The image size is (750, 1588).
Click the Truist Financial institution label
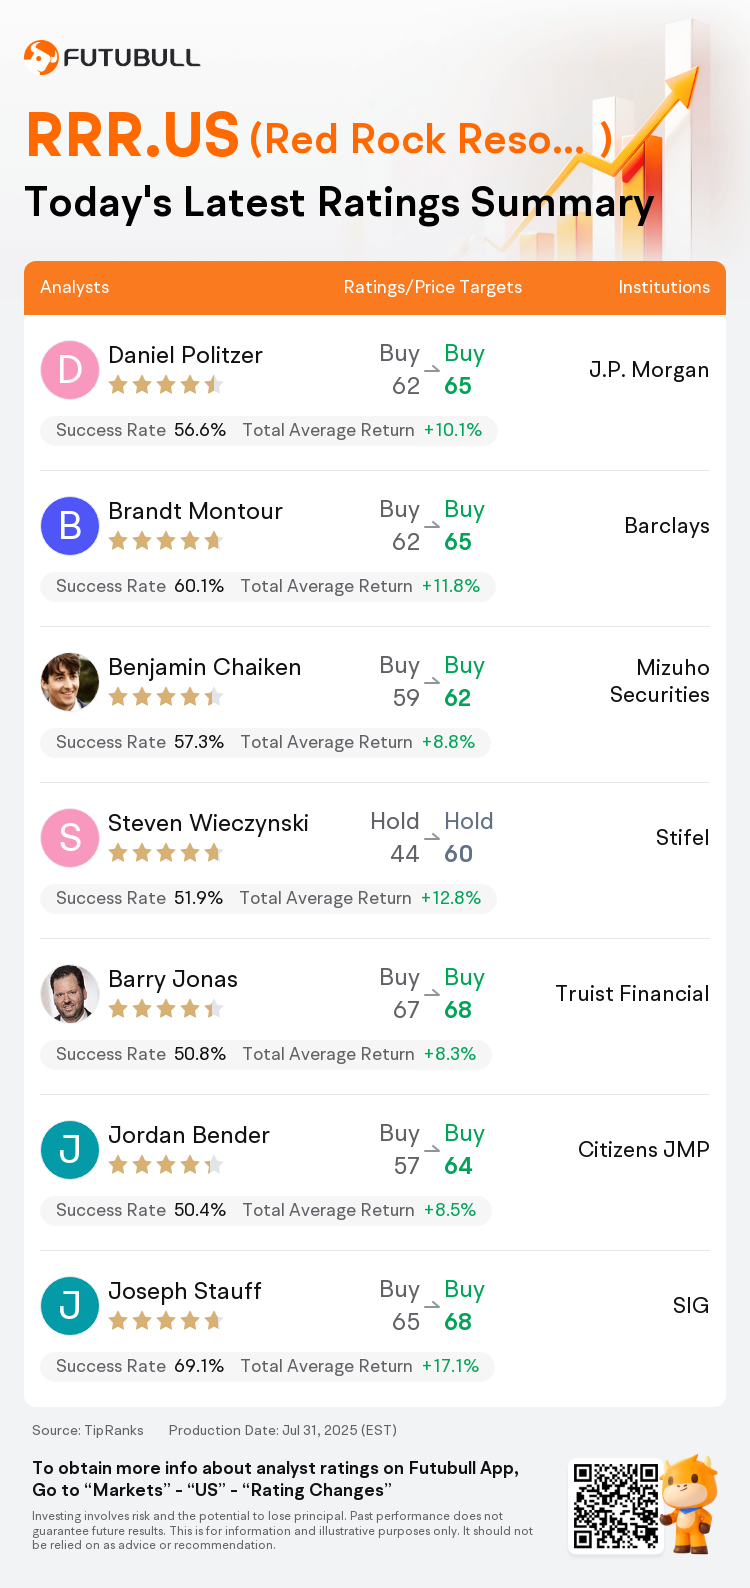(632, 994)
